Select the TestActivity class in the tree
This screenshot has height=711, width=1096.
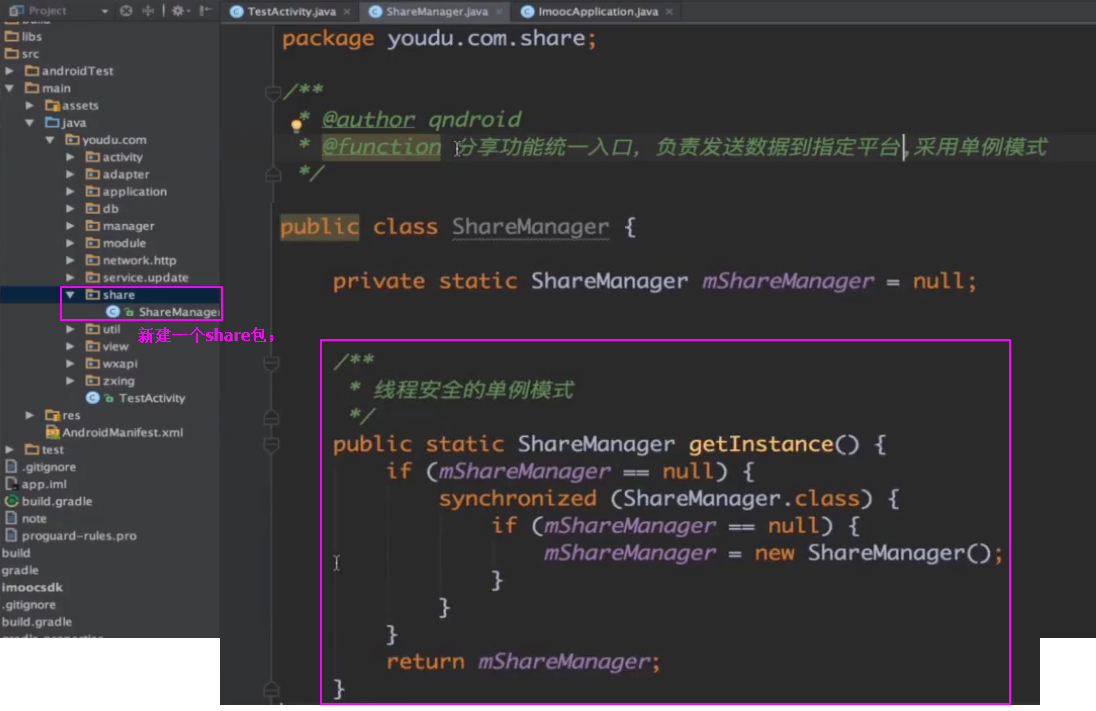(x=136, y=398)
